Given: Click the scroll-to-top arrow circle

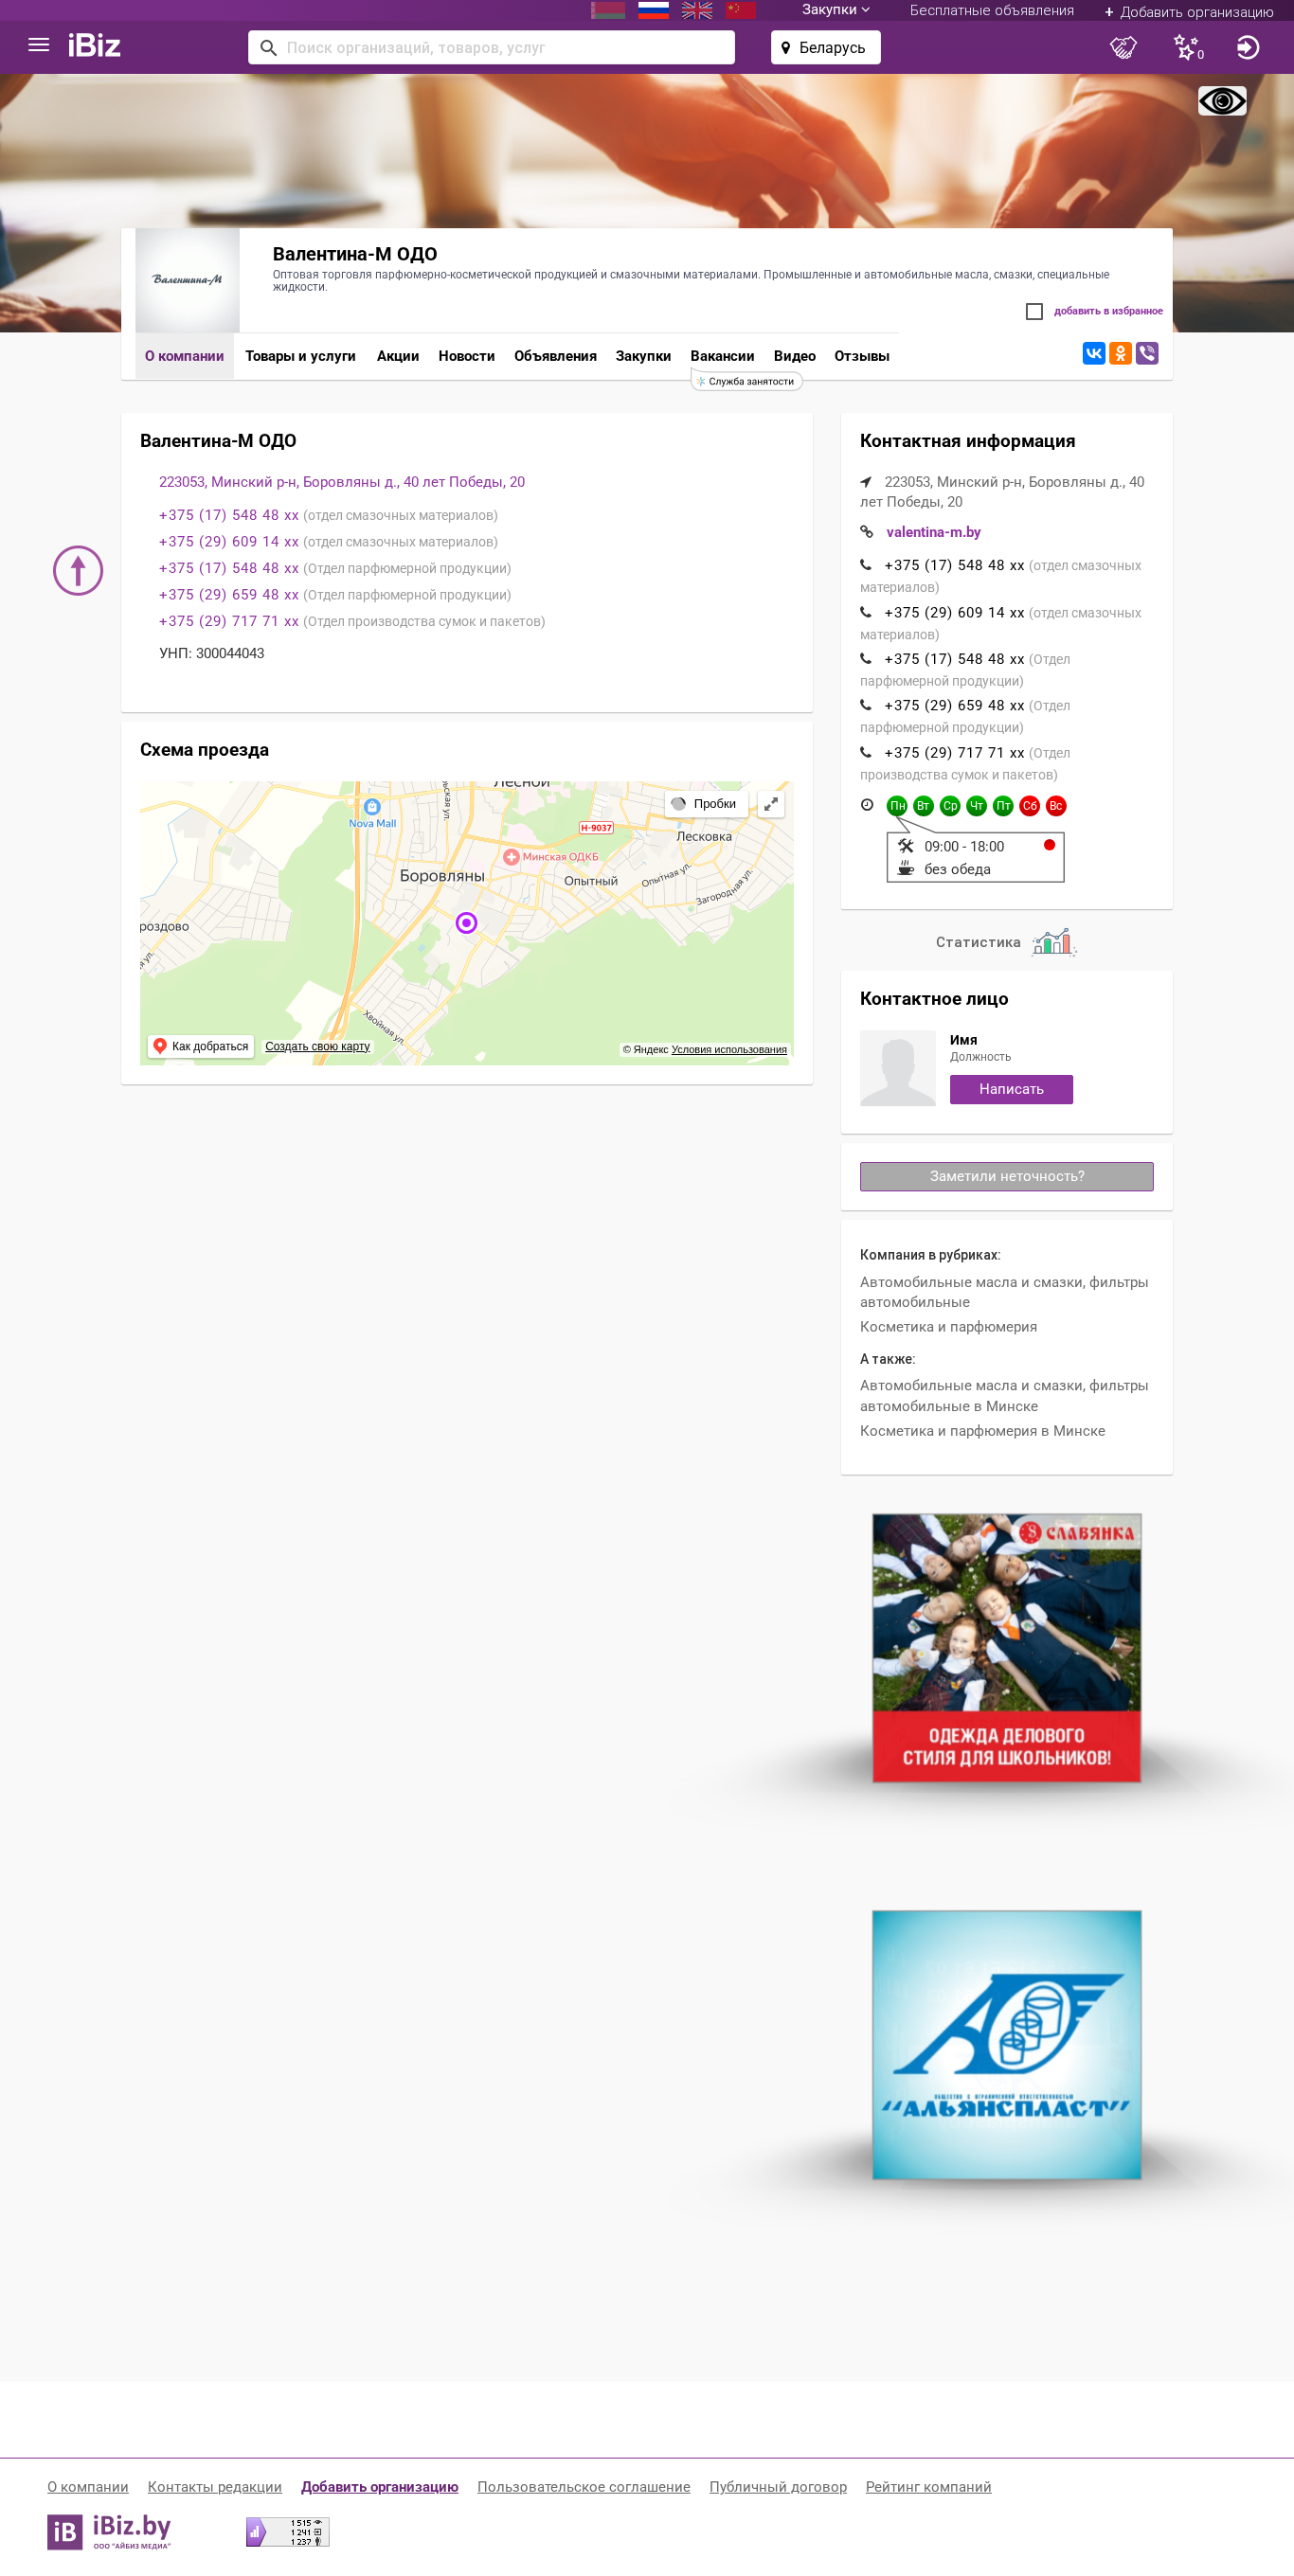Looking at the screenshot, I should point(78,570).
